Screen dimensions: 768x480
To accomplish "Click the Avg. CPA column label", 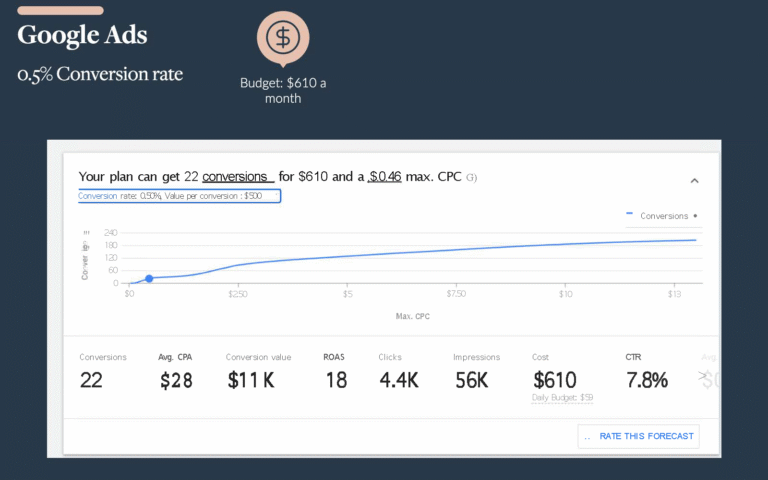I will pos(175,357).
